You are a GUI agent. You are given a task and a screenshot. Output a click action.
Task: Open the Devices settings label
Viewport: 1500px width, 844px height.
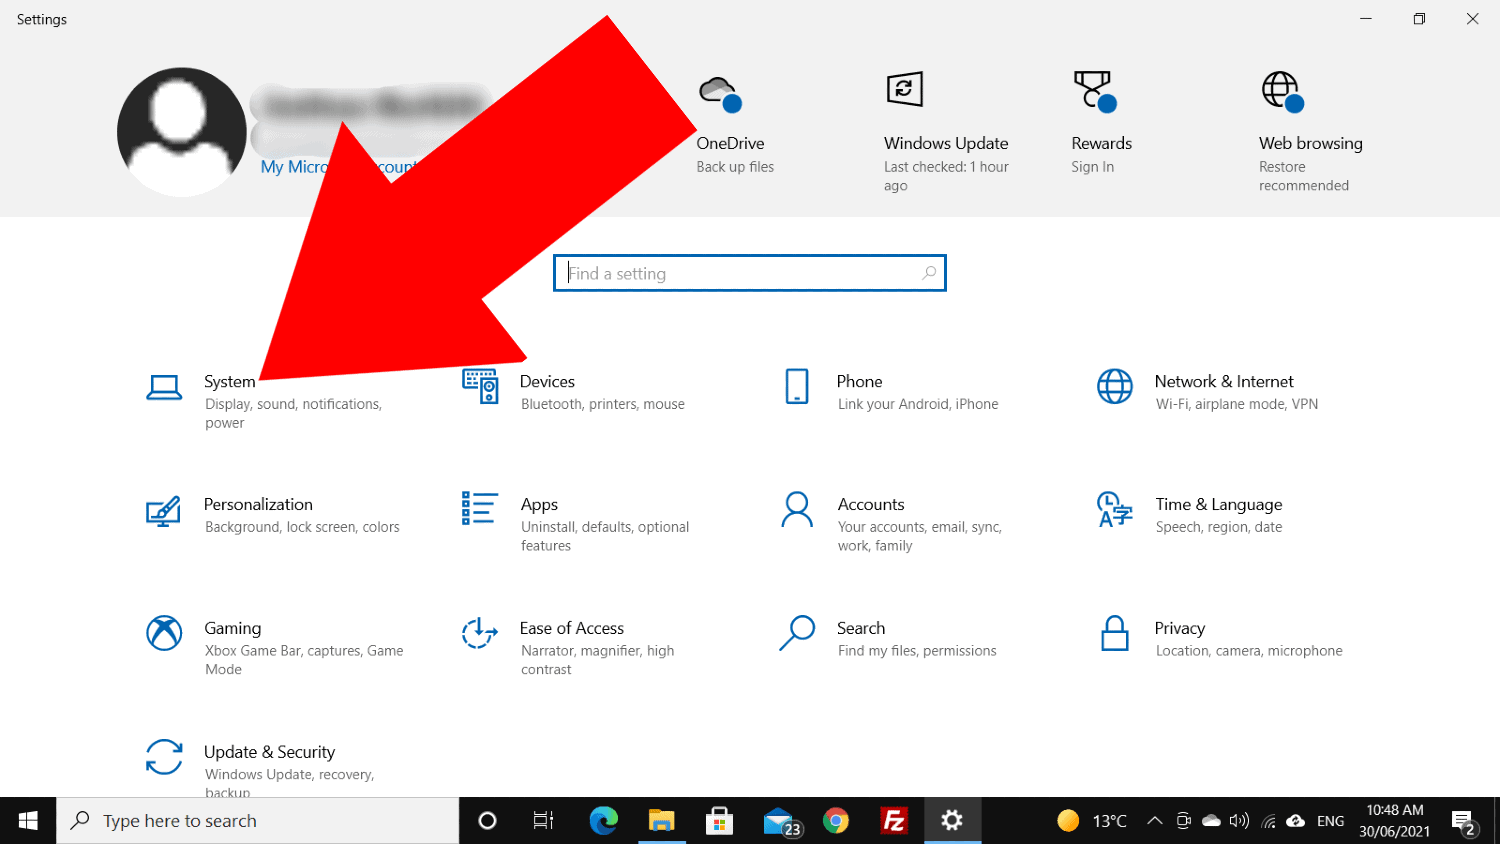(547, 382)
